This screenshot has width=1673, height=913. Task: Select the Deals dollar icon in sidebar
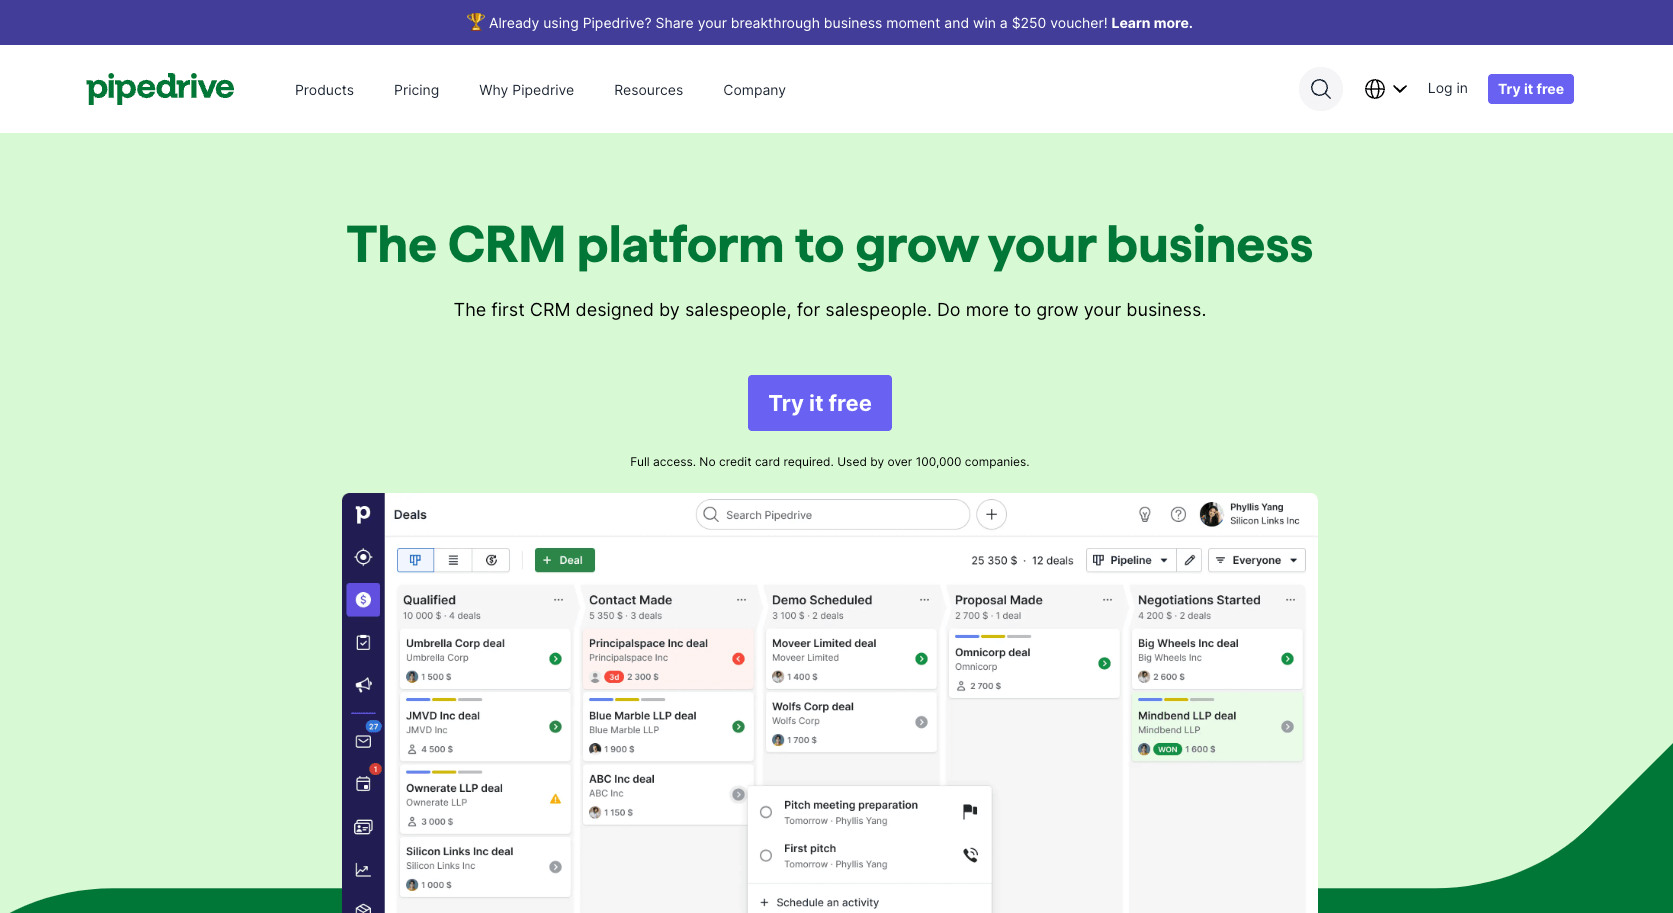[x=363, y=600]
